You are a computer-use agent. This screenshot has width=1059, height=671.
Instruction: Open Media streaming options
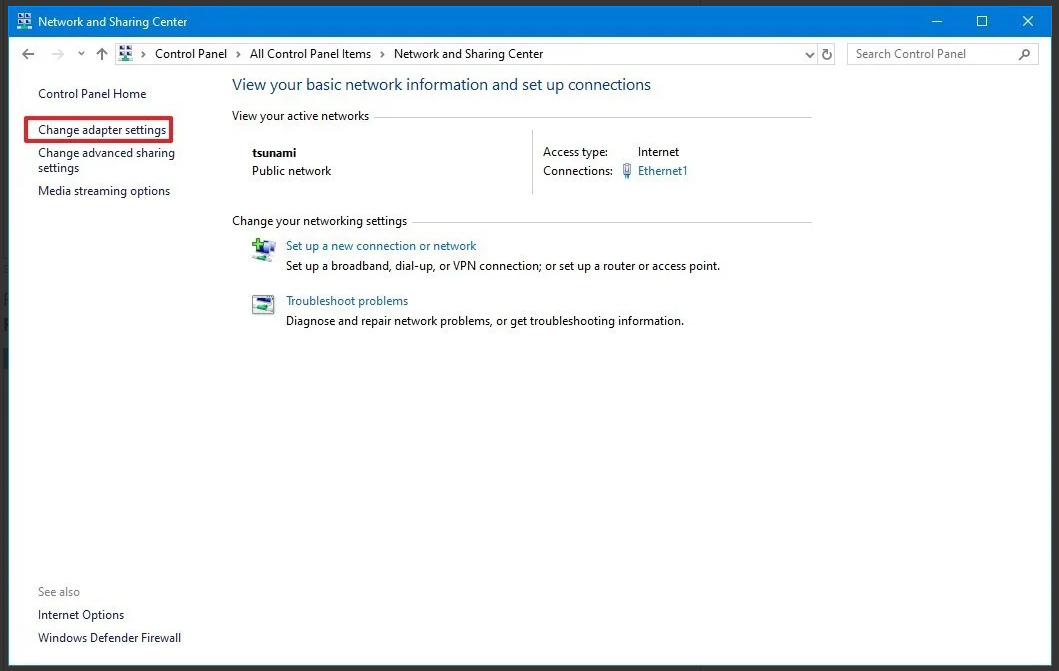[x=104, y=191]
